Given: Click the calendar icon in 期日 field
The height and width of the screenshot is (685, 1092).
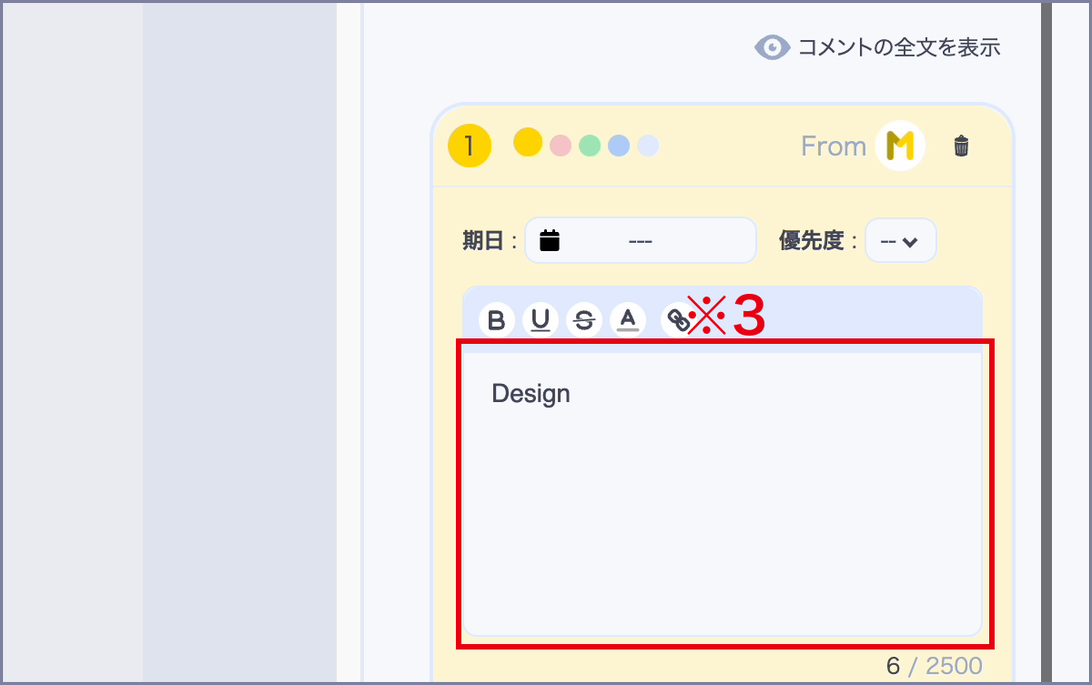Looking at the screenshot, I should click(x=549, y=240).
